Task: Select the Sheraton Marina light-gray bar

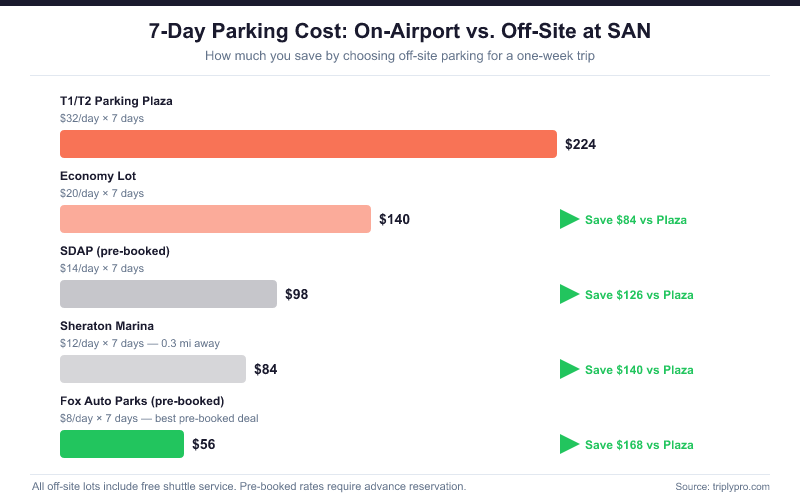Action: pos(152,369)
